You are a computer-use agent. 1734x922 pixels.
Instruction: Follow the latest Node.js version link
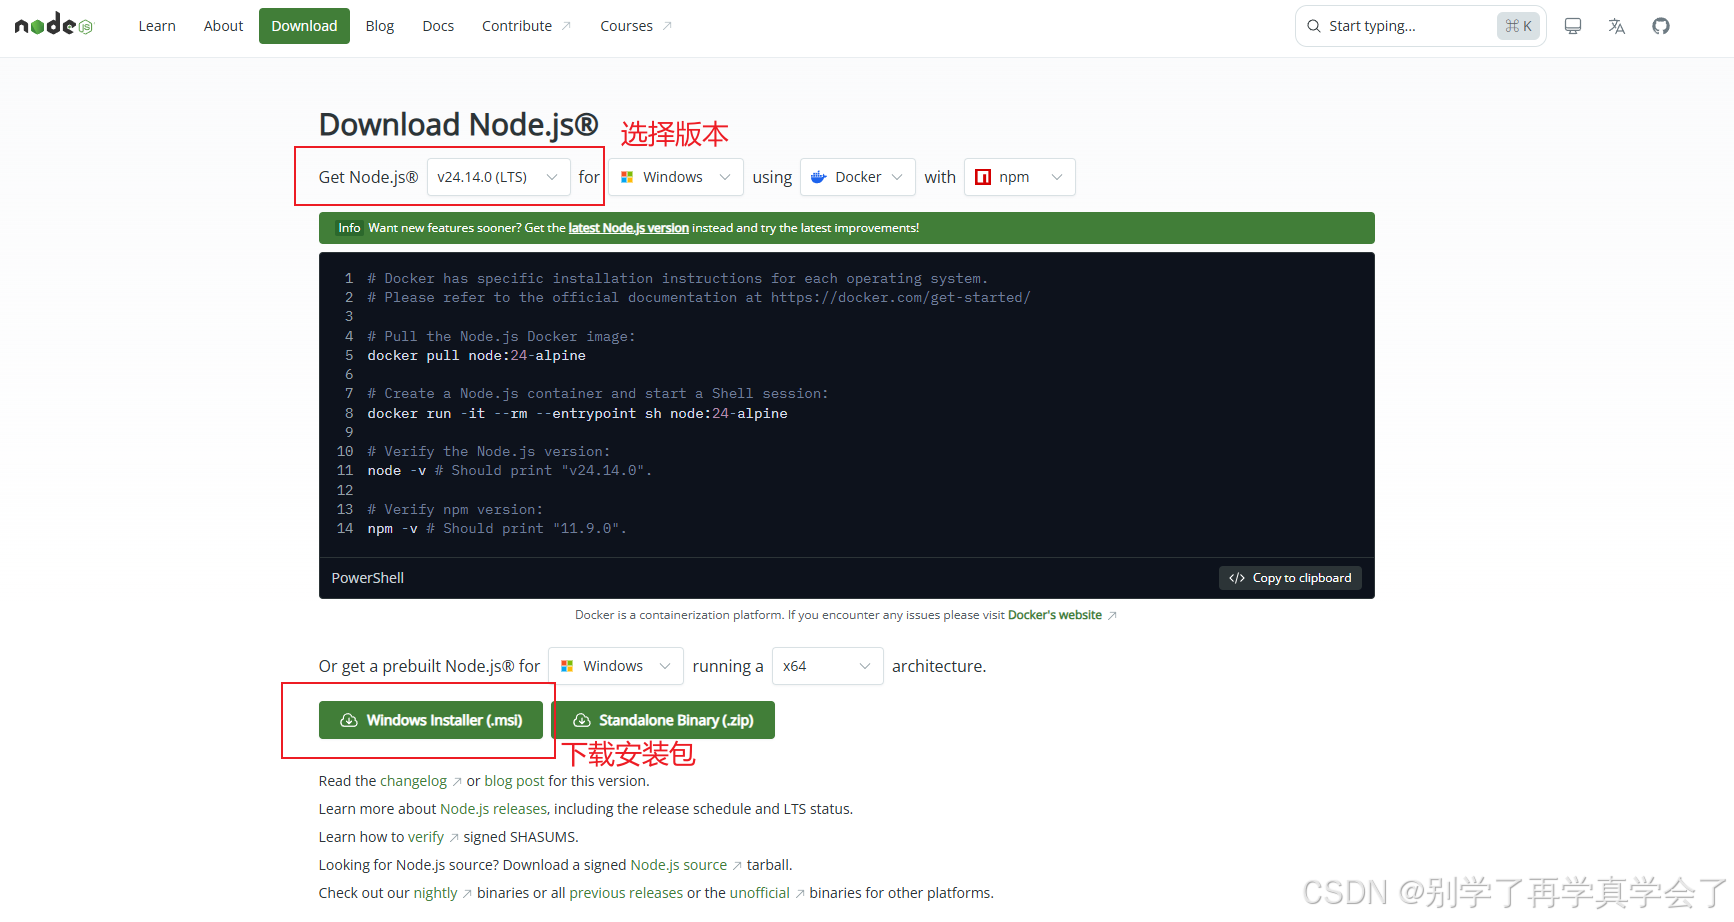tap(628, 228)
